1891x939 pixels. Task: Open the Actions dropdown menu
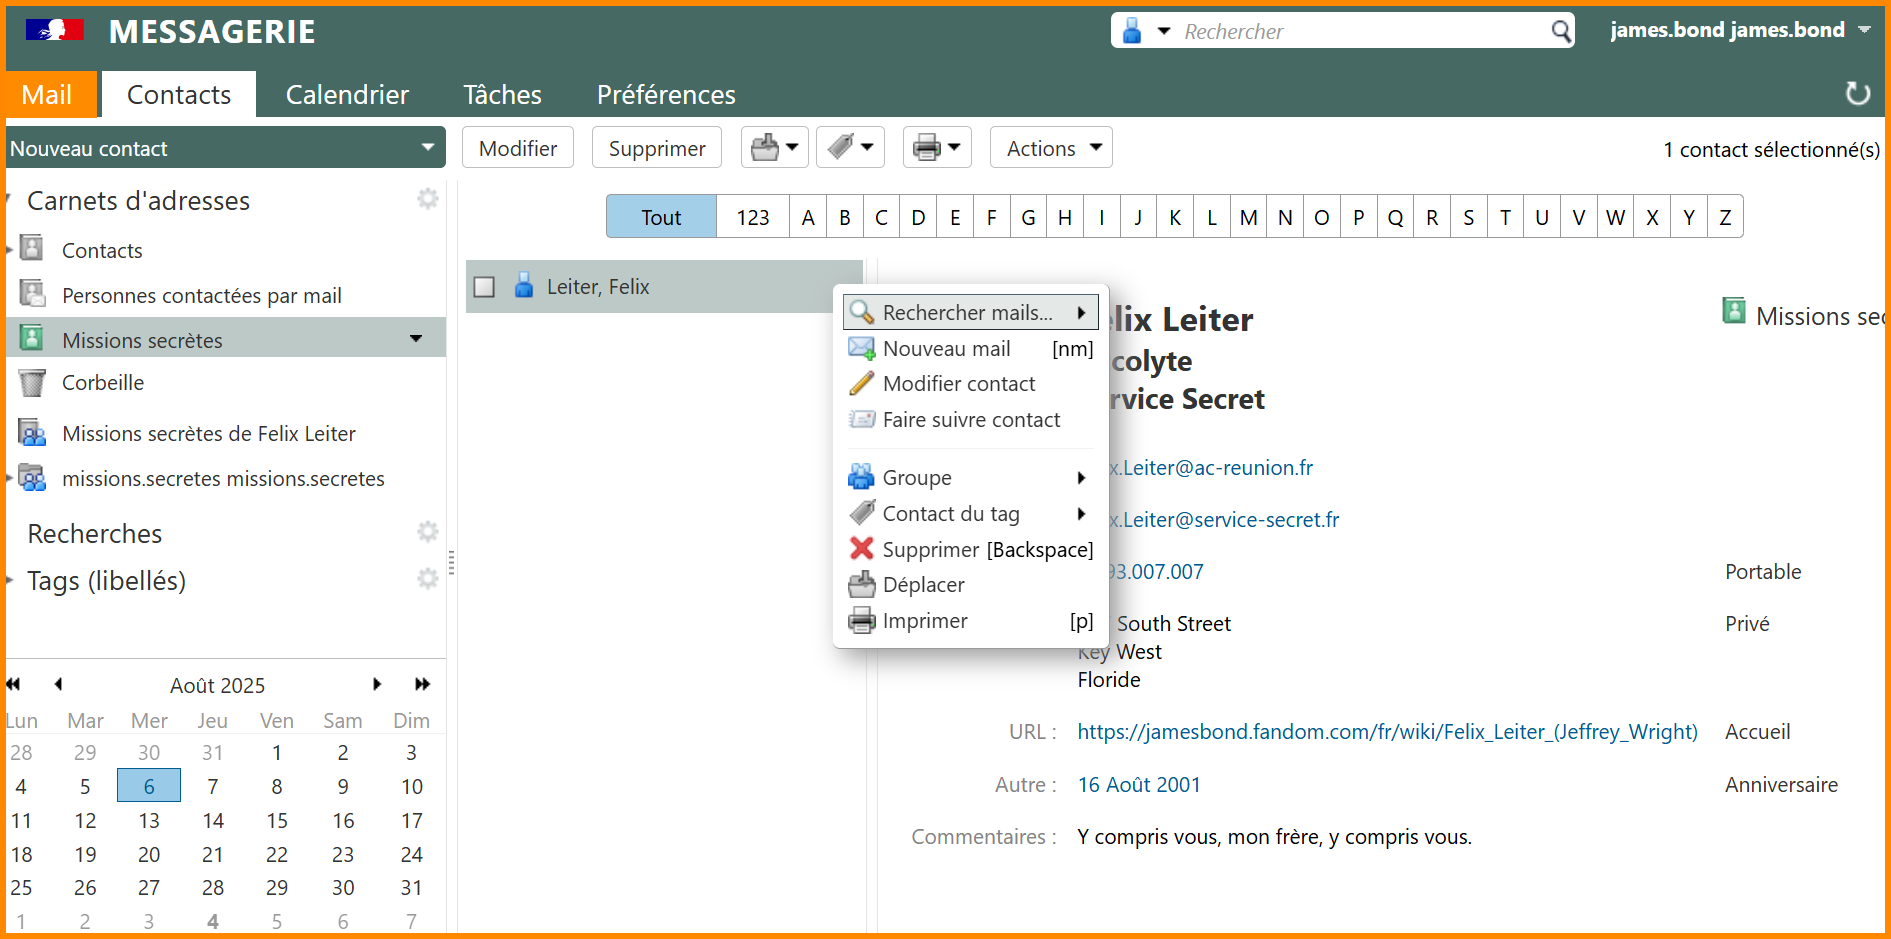(1051, 148)
